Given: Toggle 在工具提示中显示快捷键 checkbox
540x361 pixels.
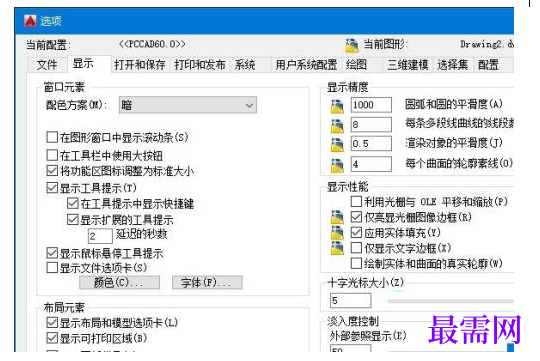Looking at the screenshot, I should [x=73, y=203].
